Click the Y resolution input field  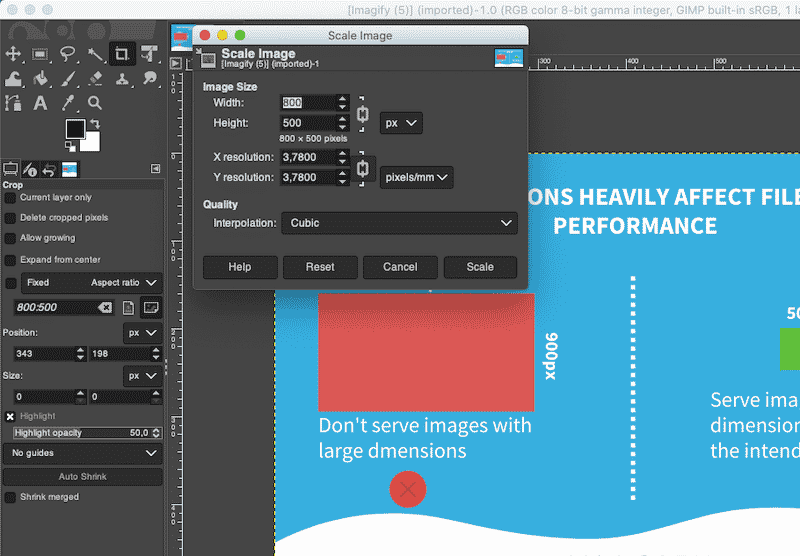click(x=308, y=178)
